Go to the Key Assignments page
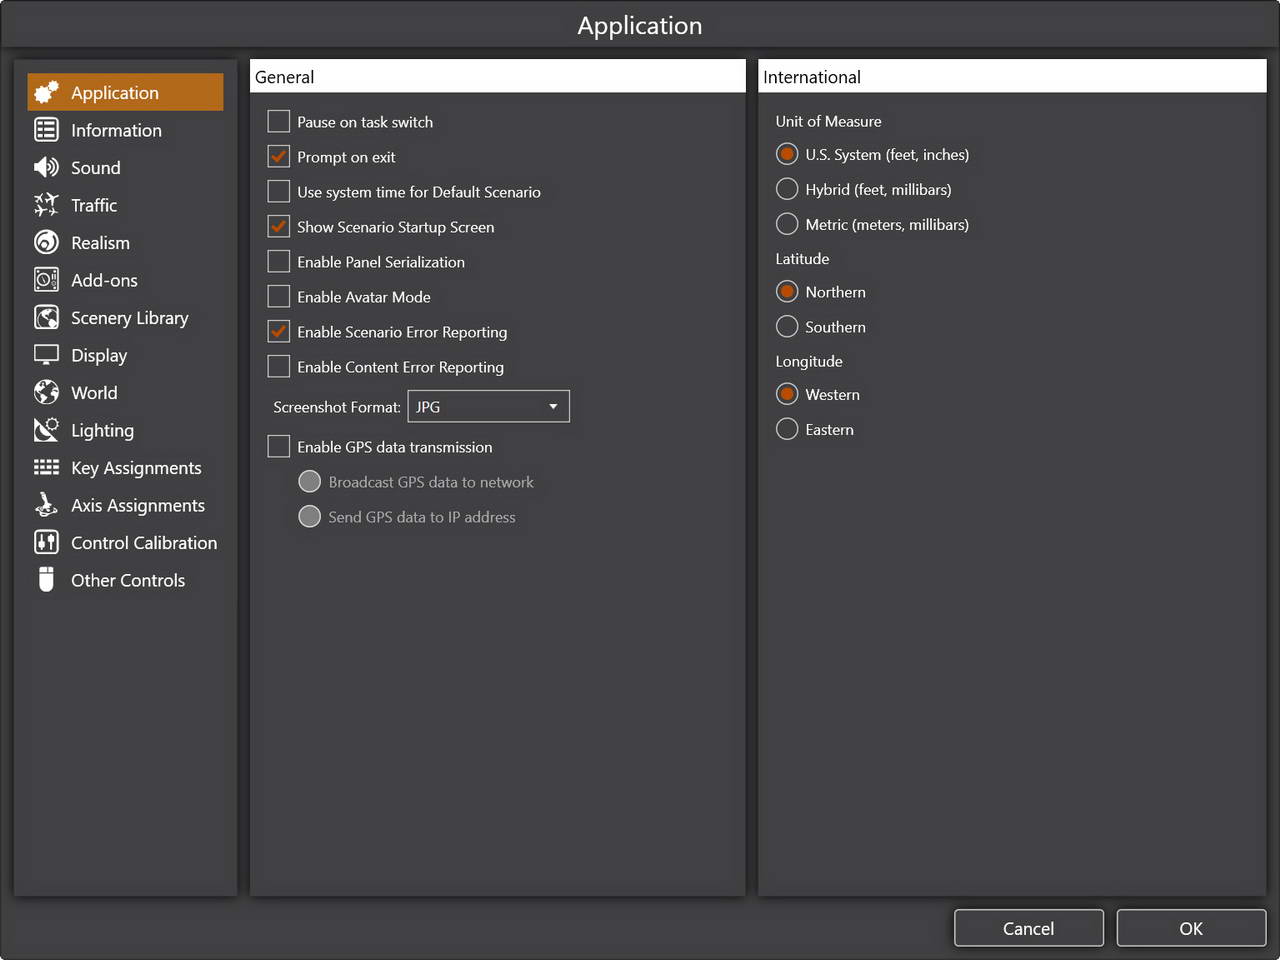The width and height of the screenshot is (1280, 960). click(136, 468)
